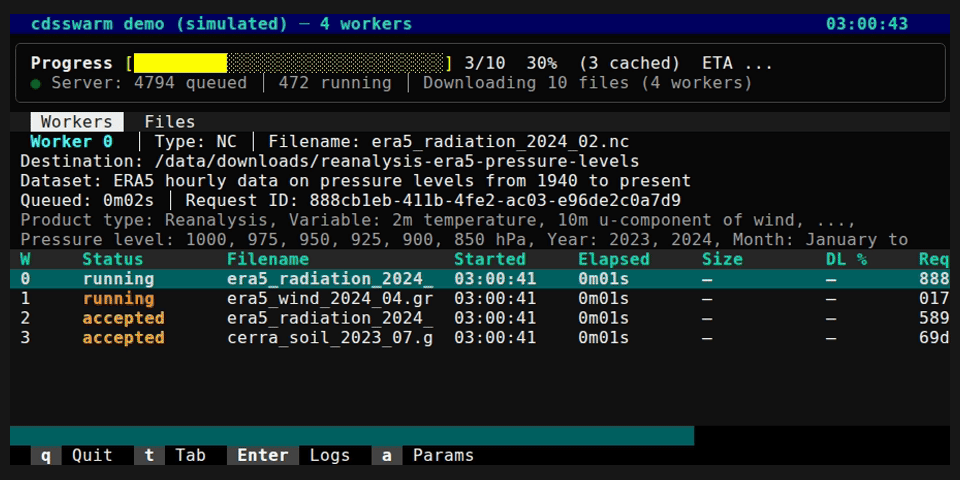
Task: Click the 3/10 progress count
Action: tap(485, 63)
